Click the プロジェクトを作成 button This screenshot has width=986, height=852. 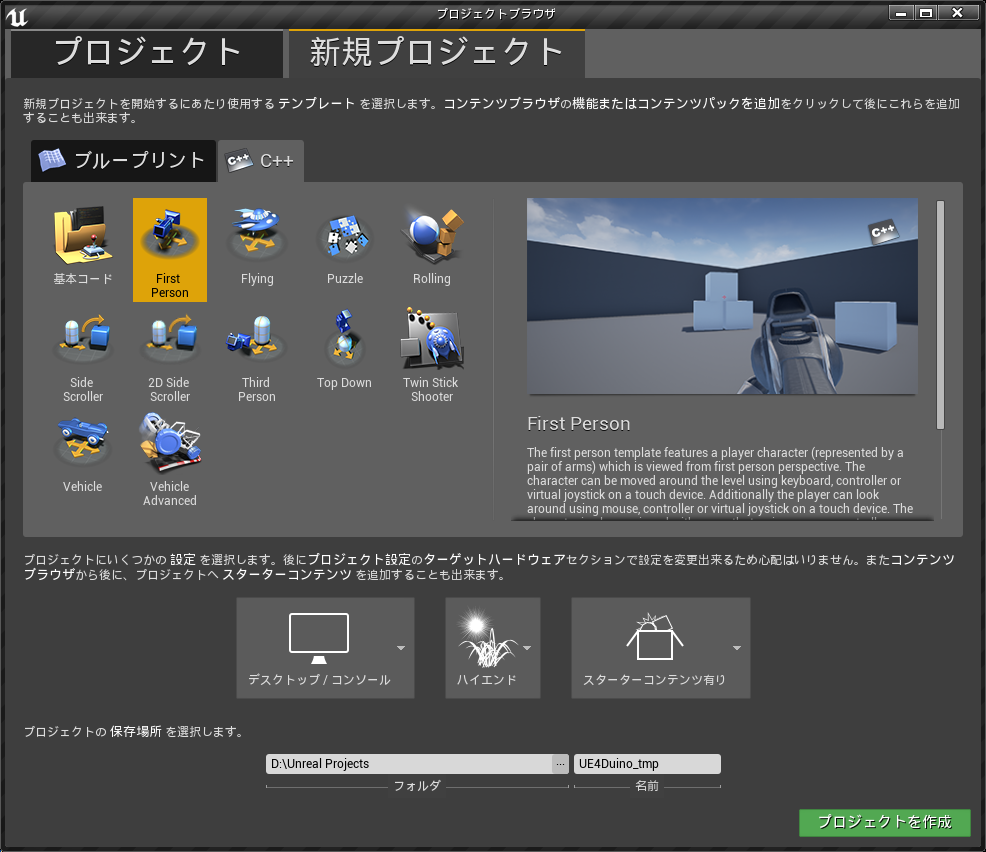click(x=884, y=822)
